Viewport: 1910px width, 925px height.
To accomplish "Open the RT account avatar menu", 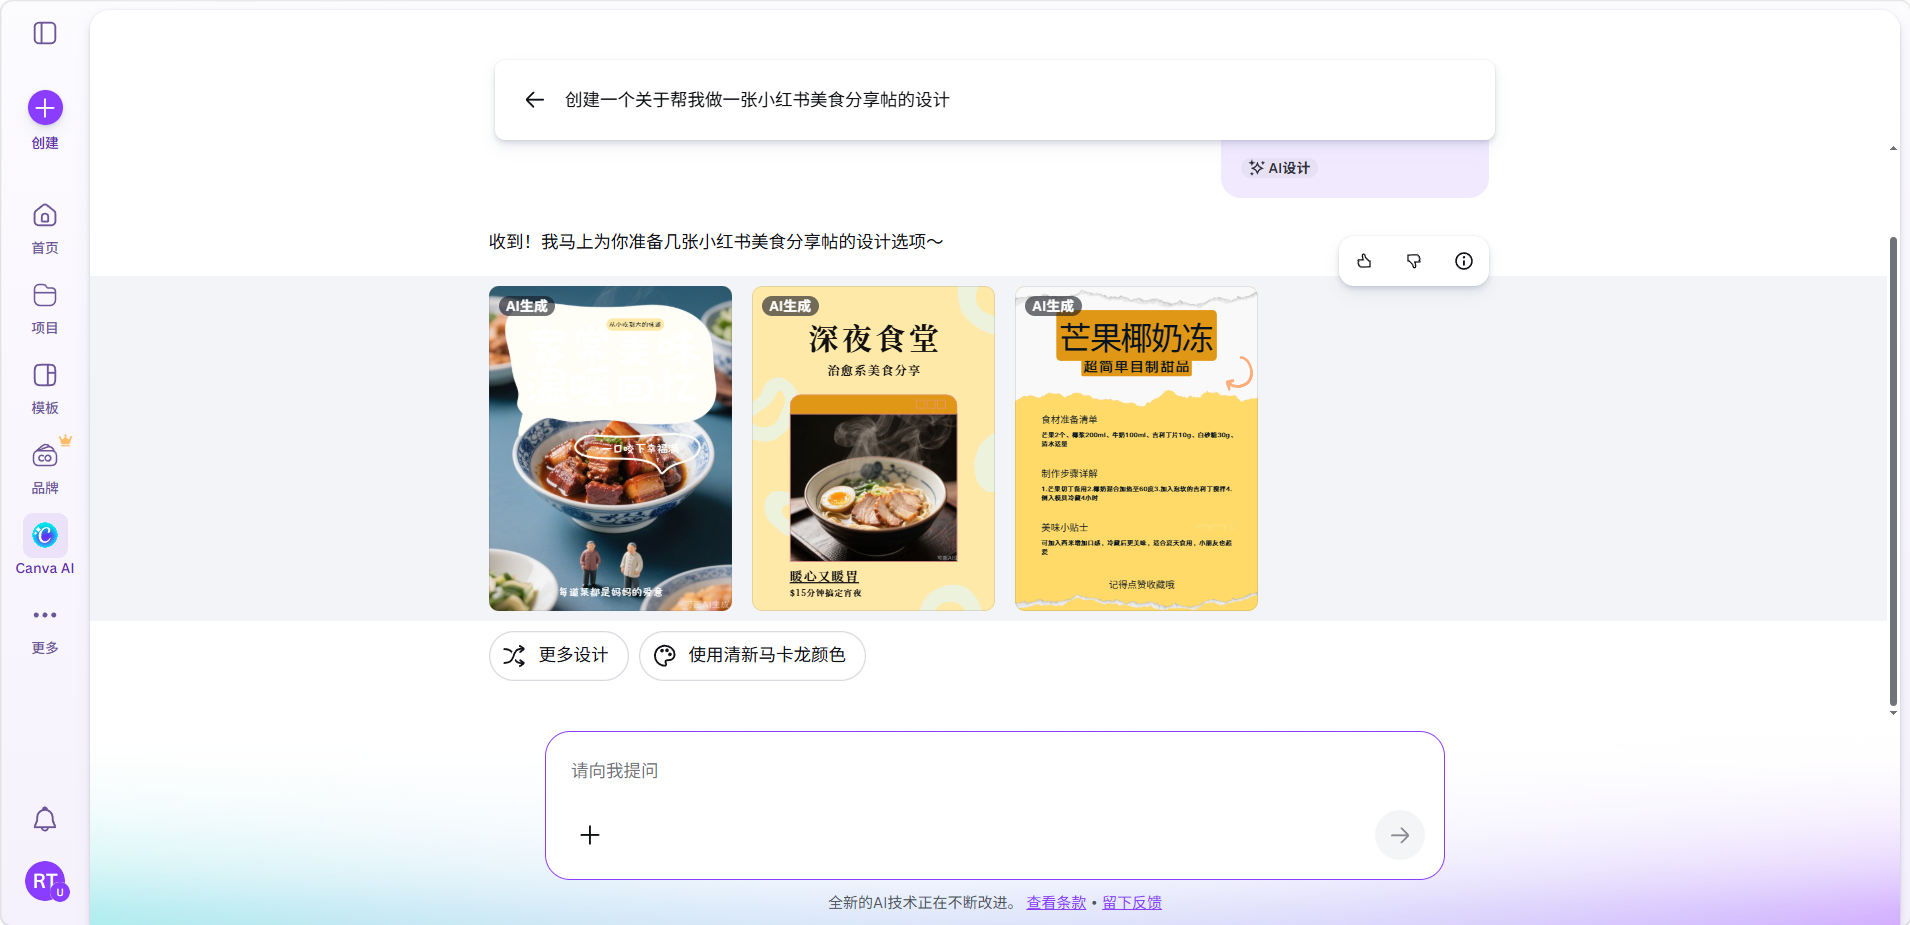I will click(x=45, y=881).
